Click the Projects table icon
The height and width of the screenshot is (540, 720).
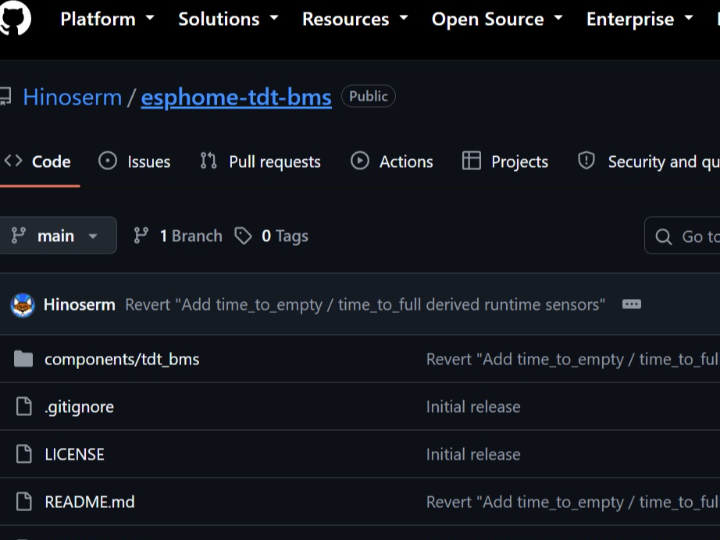click(x=471, y=161)
